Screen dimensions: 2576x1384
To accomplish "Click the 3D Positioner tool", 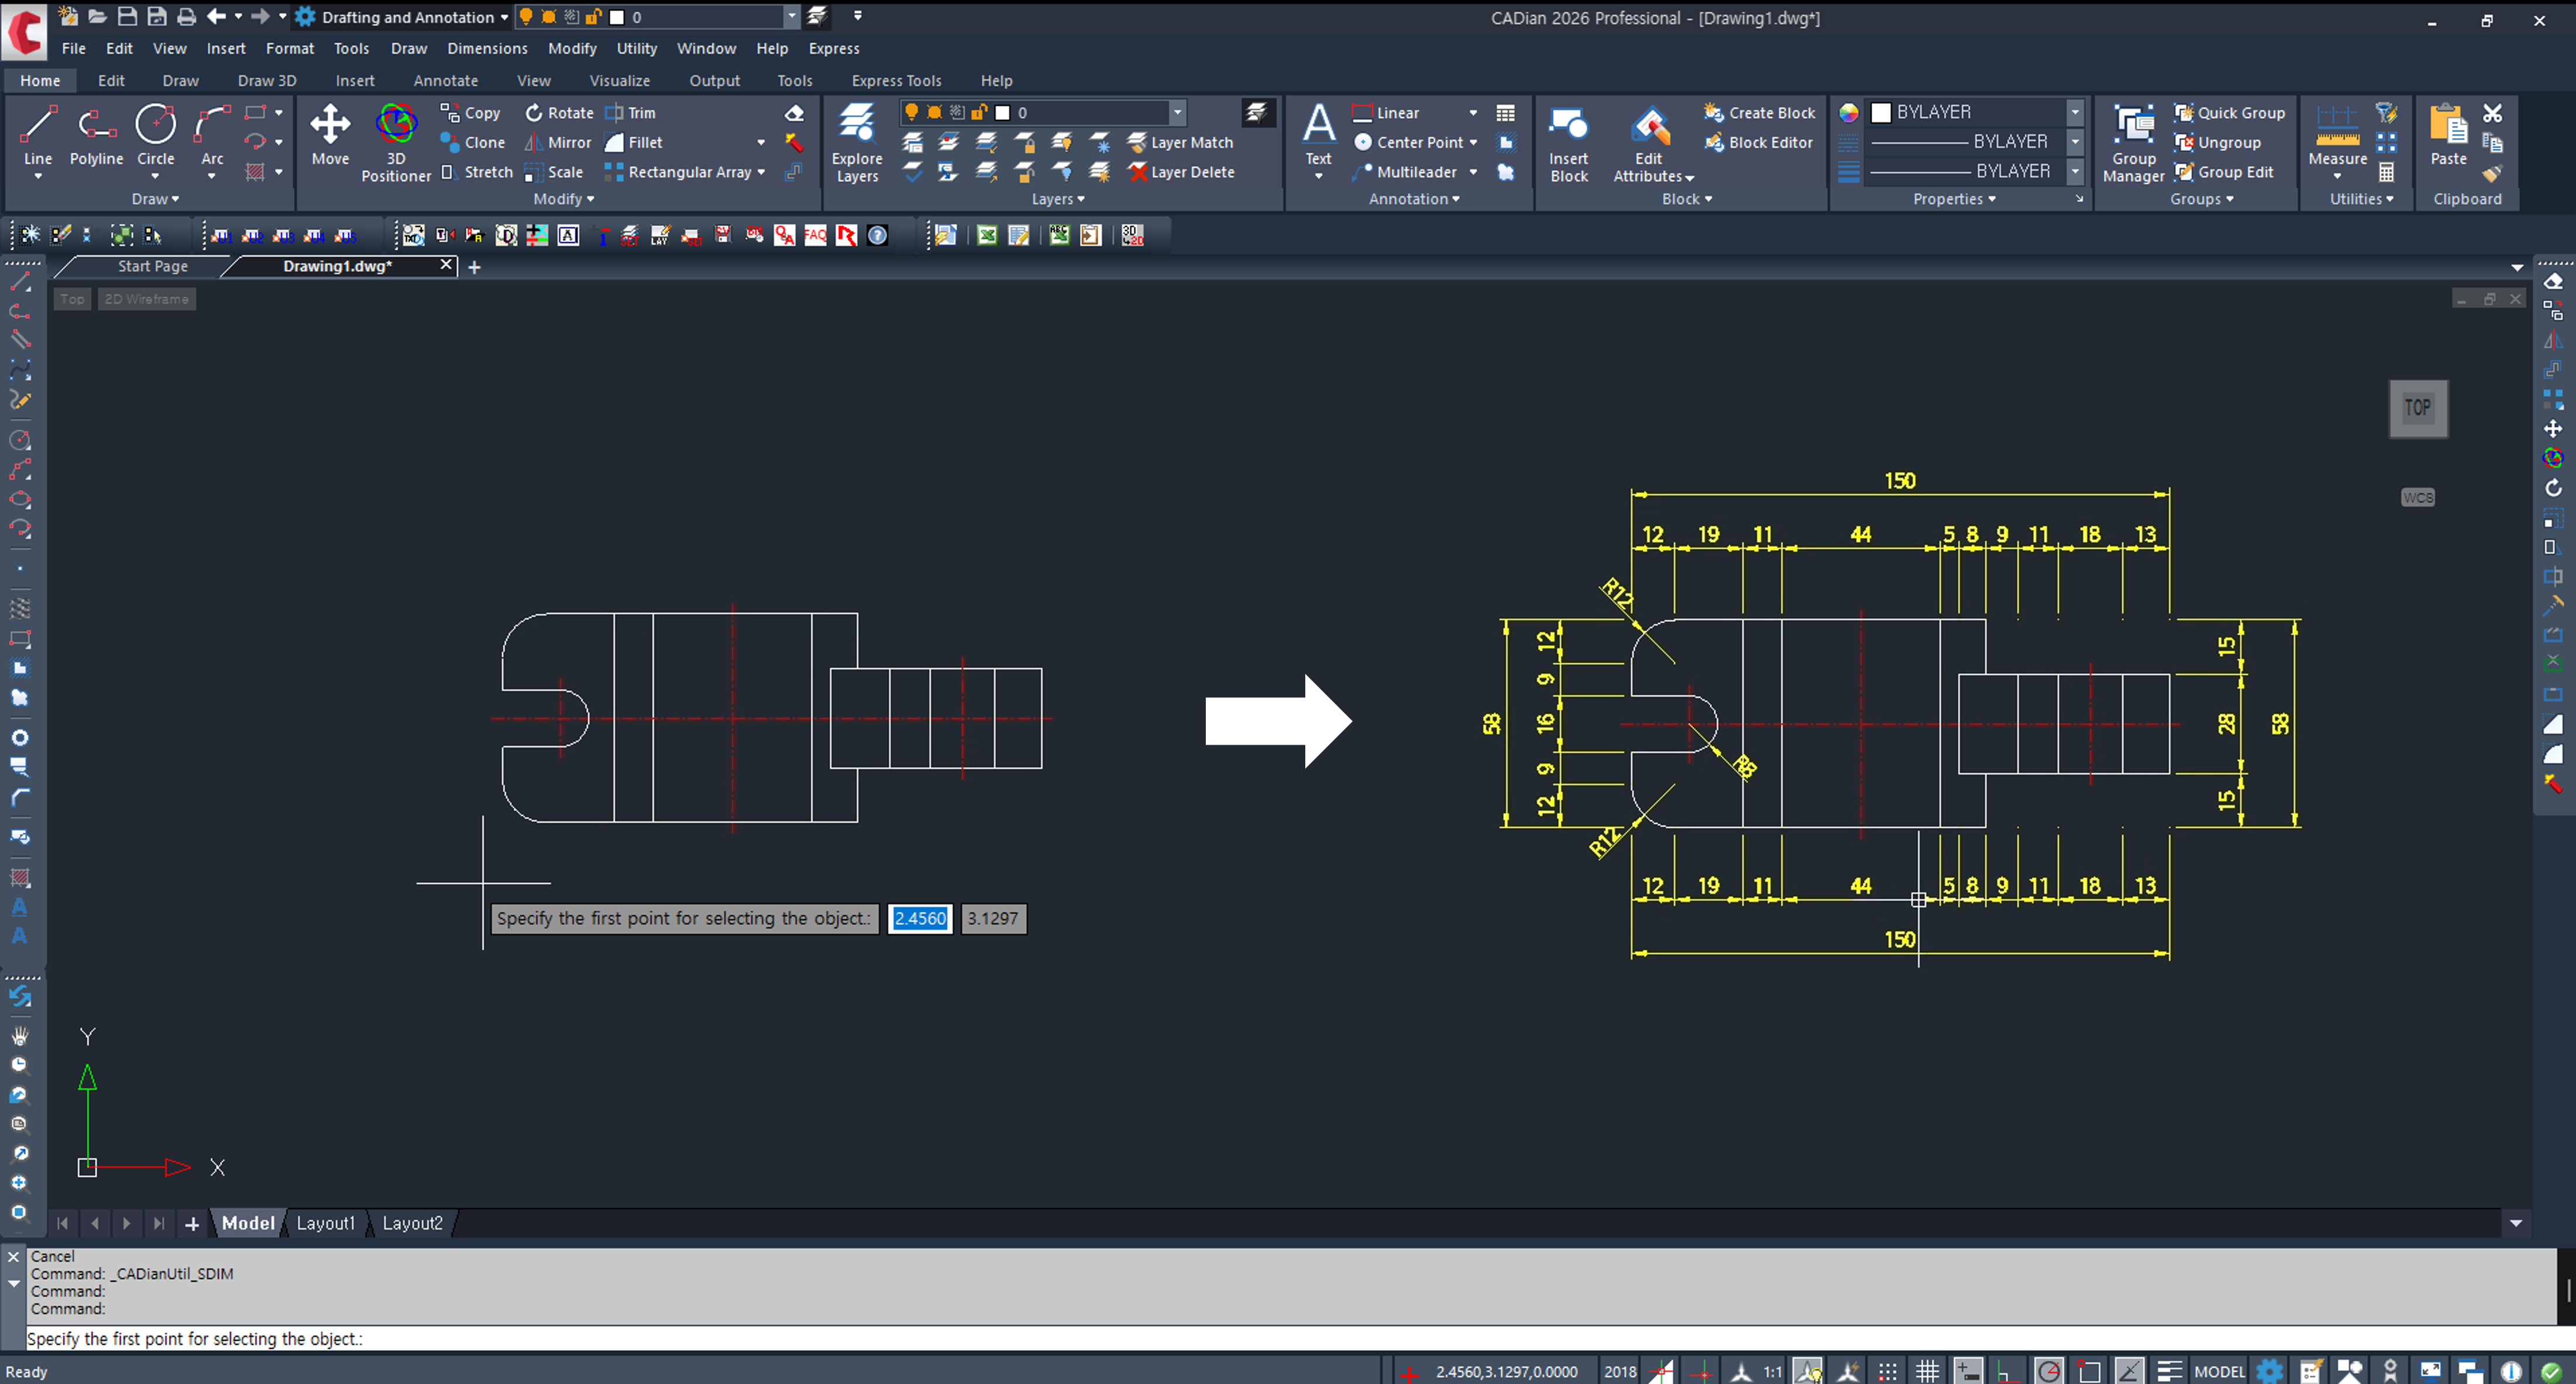I will tap(396, 140).
